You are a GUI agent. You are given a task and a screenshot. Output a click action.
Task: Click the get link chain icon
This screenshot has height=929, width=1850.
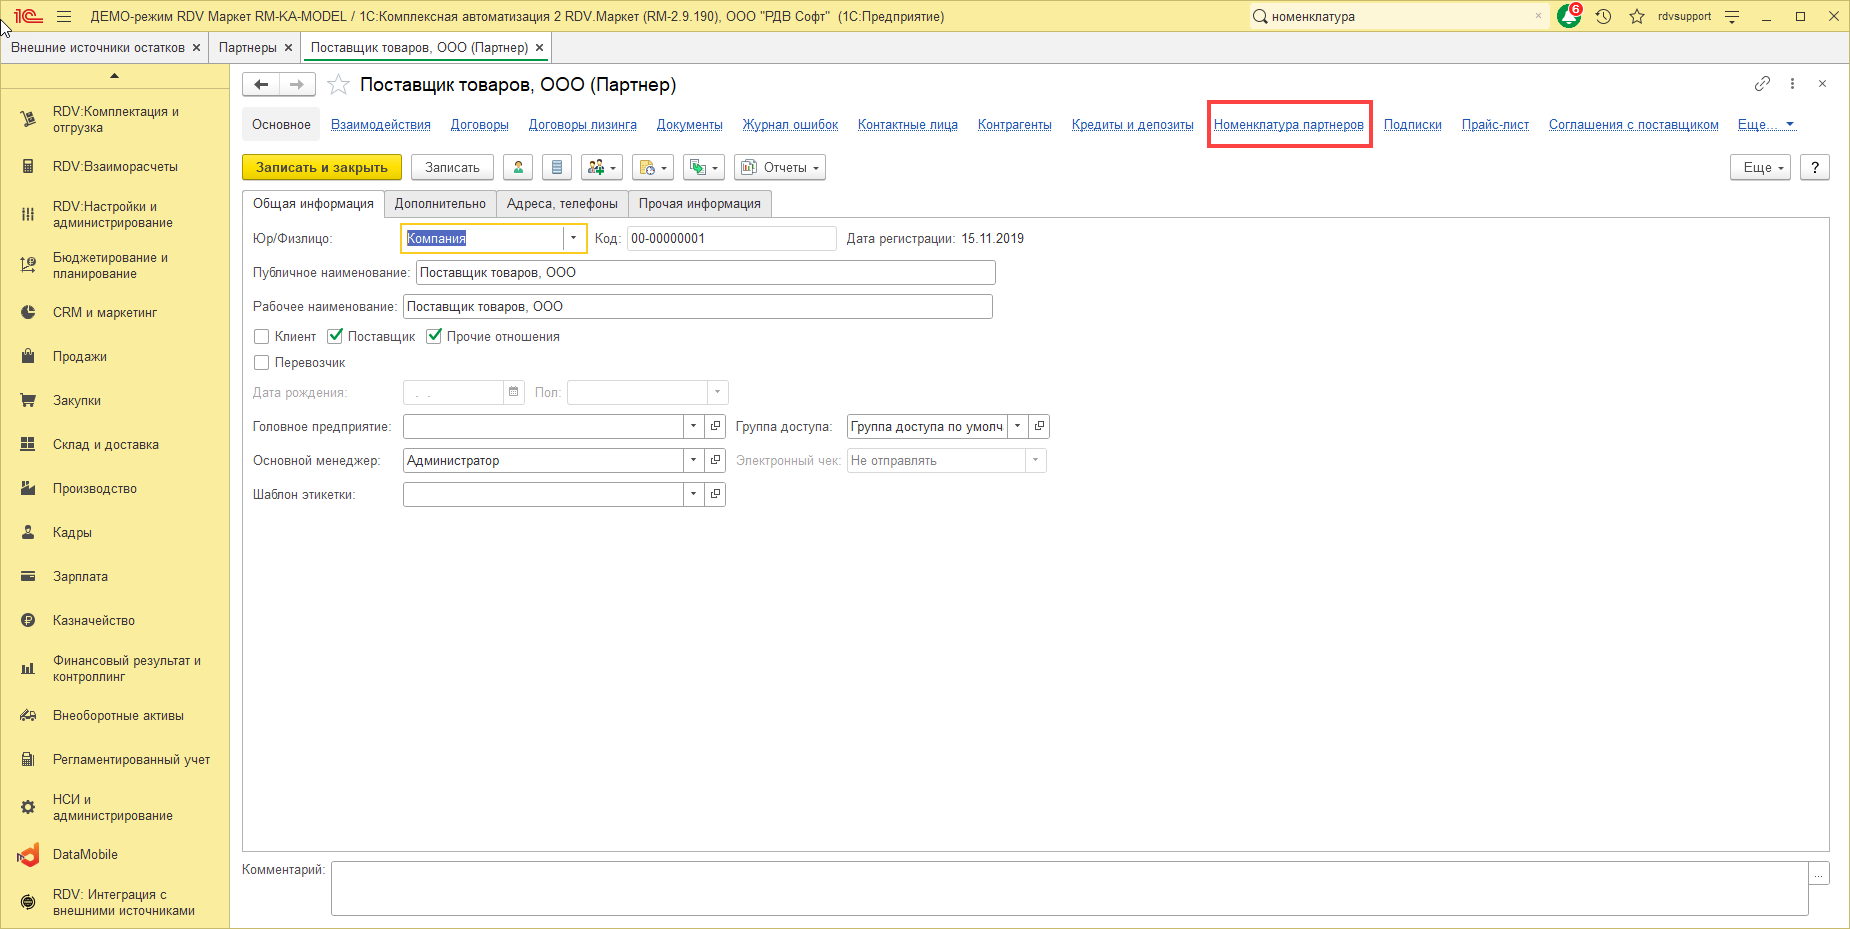1762,84
